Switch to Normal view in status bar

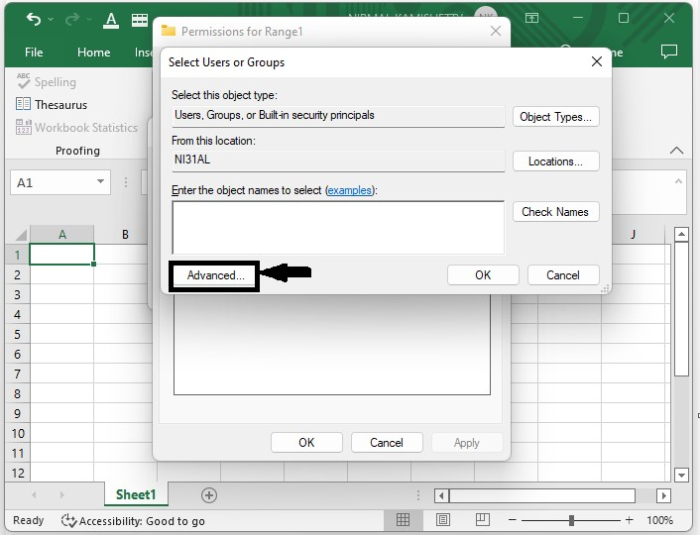403,520
